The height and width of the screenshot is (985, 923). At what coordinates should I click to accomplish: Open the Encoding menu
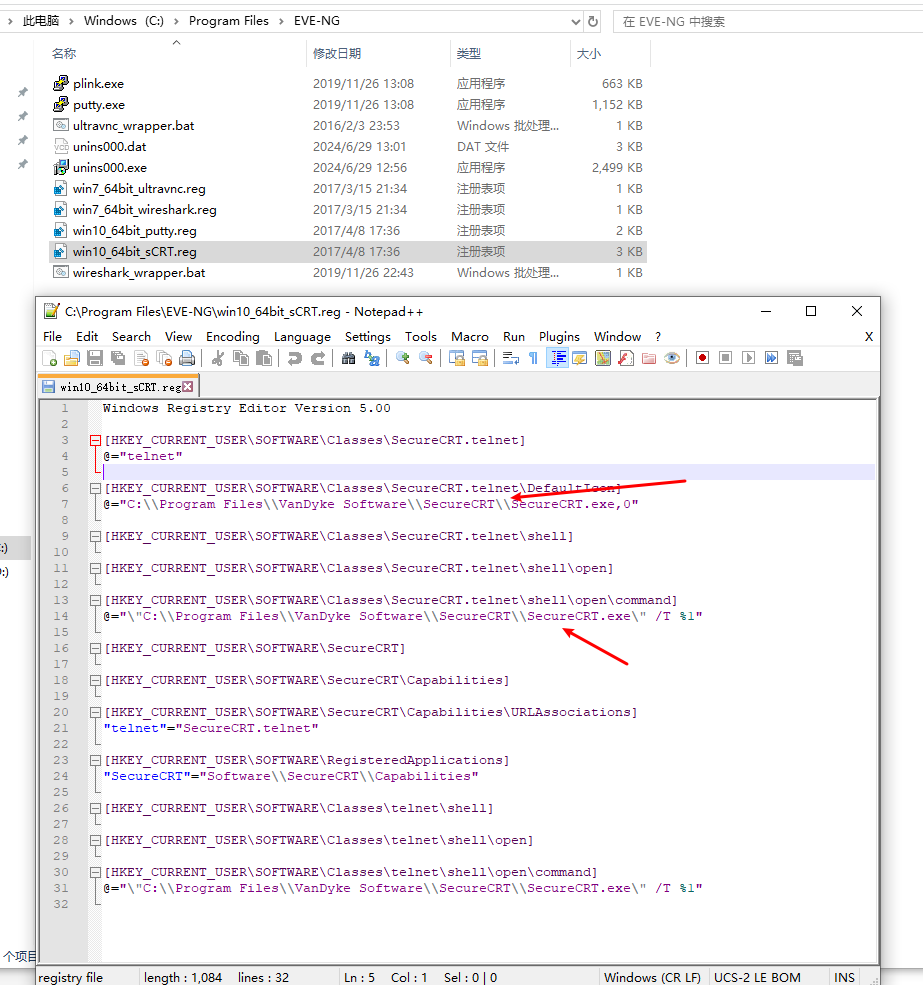tap(232, 337)
